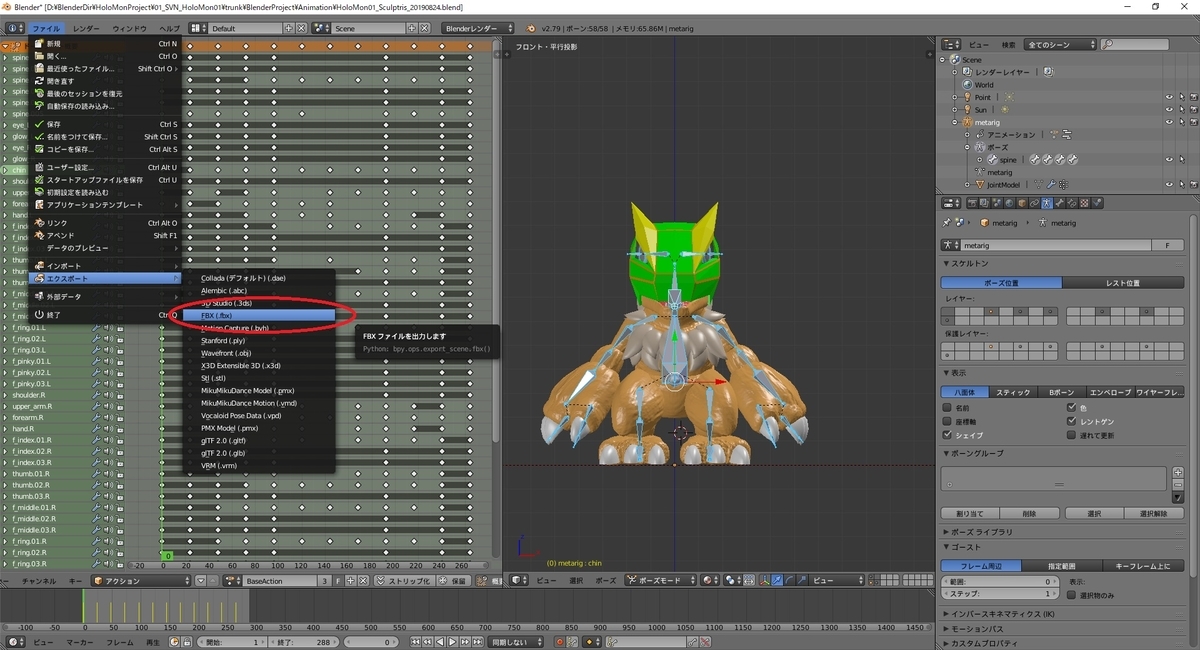Click the World globe icon in outliner
Image resolution: width=1200 pixels, height=650 pixels.
pyautogui.click(x=967, y=85)
